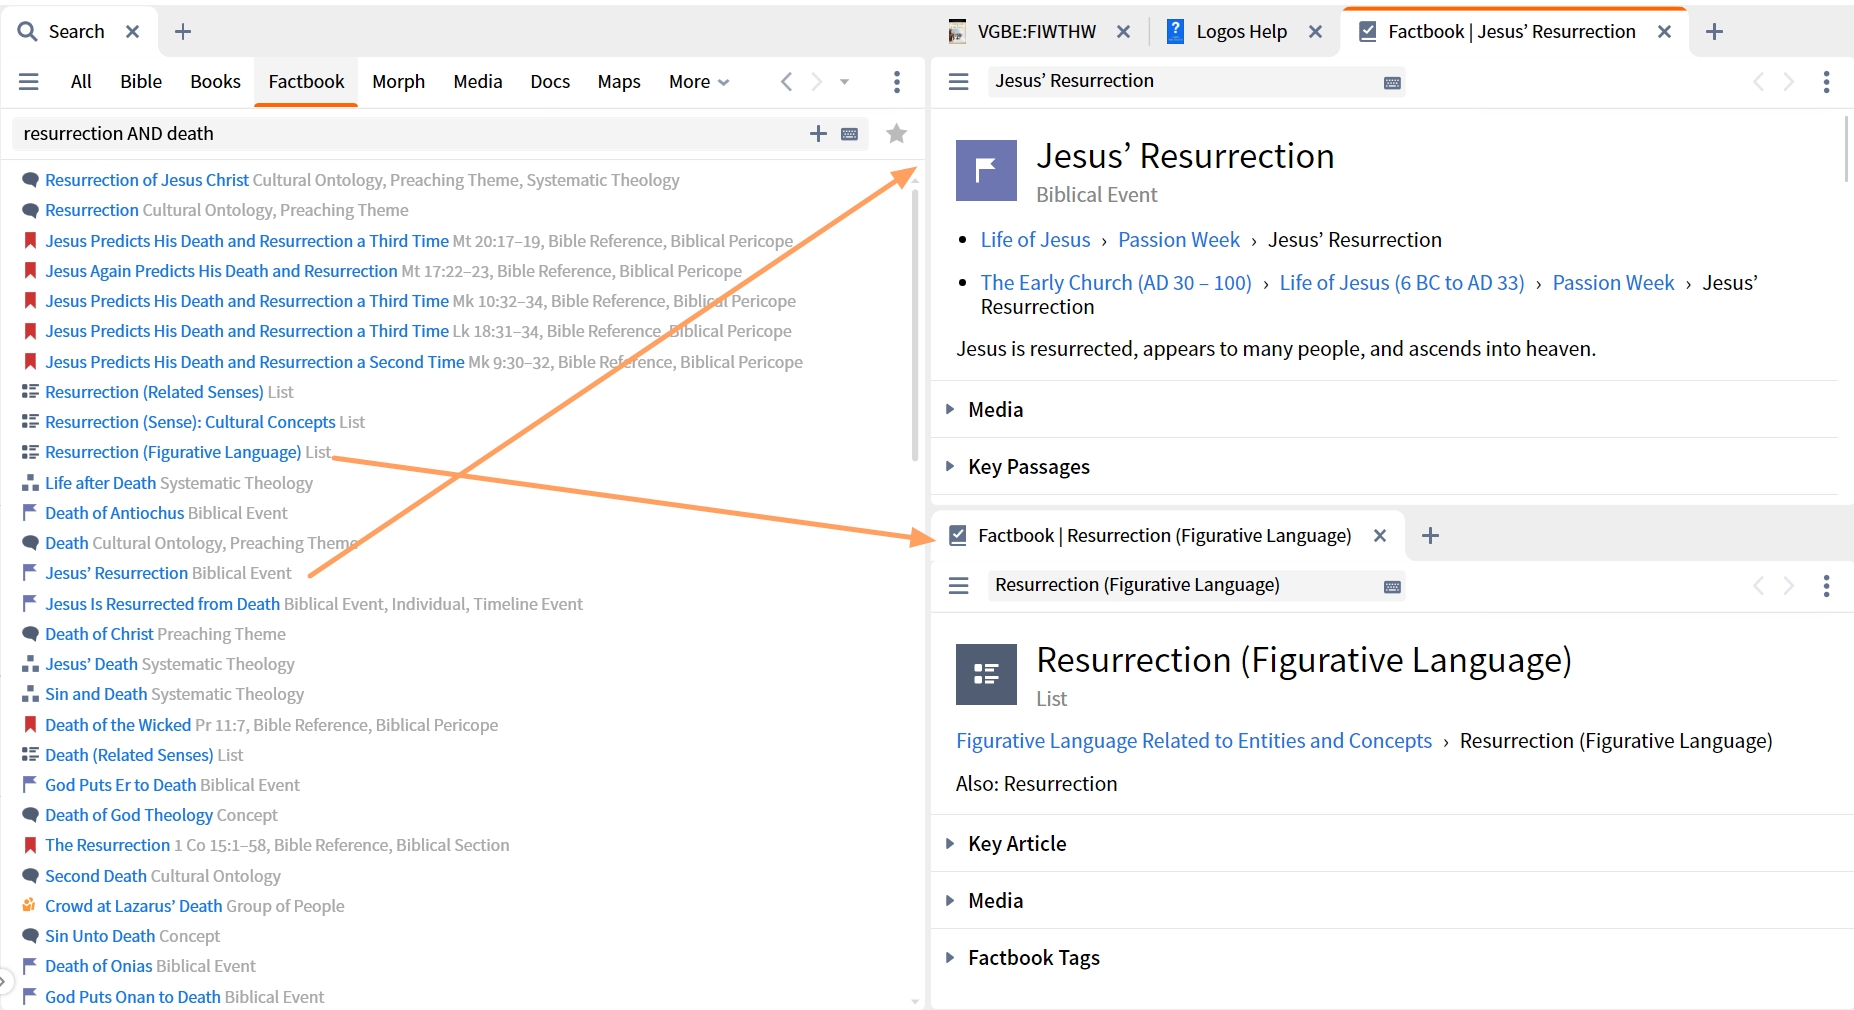Add a new tab beside Search

point(183,32)
